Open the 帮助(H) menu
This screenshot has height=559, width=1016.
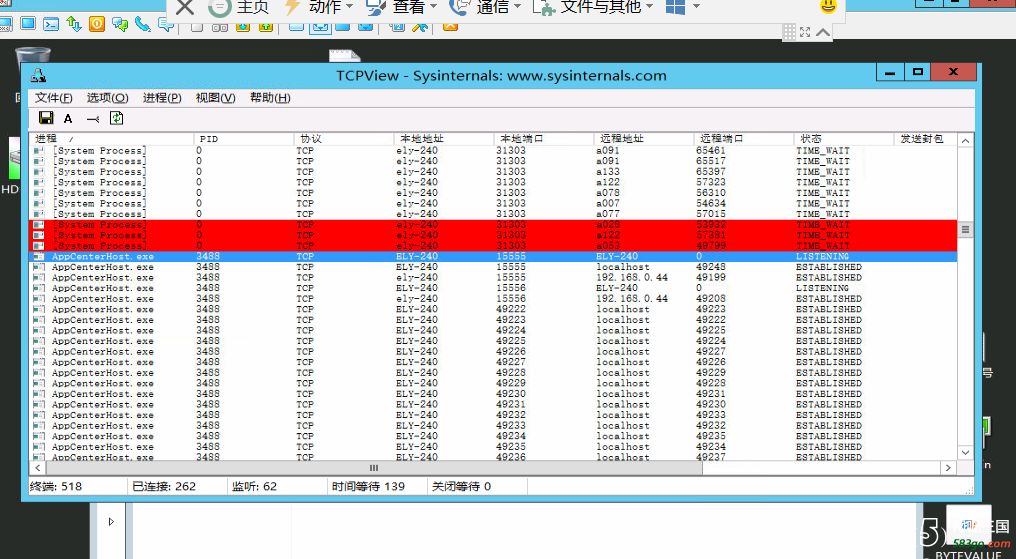point(270,98)
